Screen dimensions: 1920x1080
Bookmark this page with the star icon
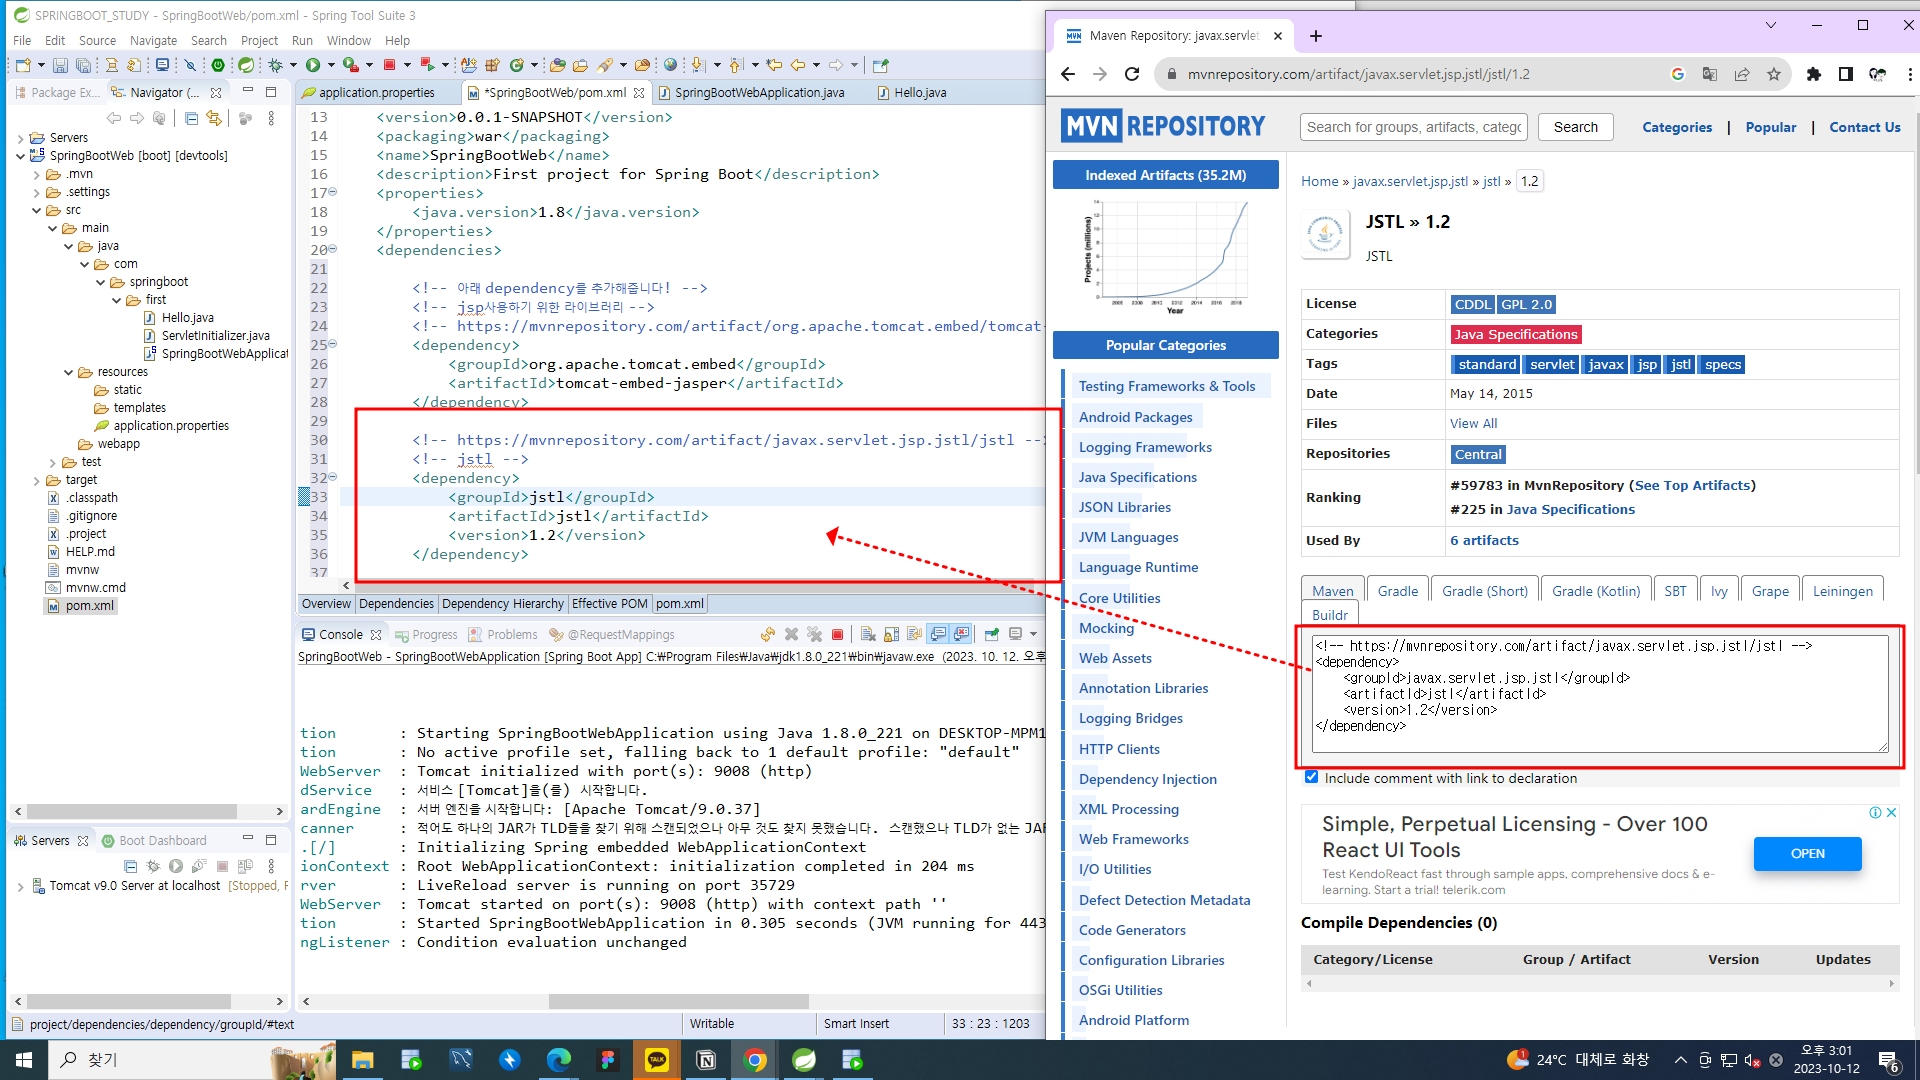point(1773,74)
